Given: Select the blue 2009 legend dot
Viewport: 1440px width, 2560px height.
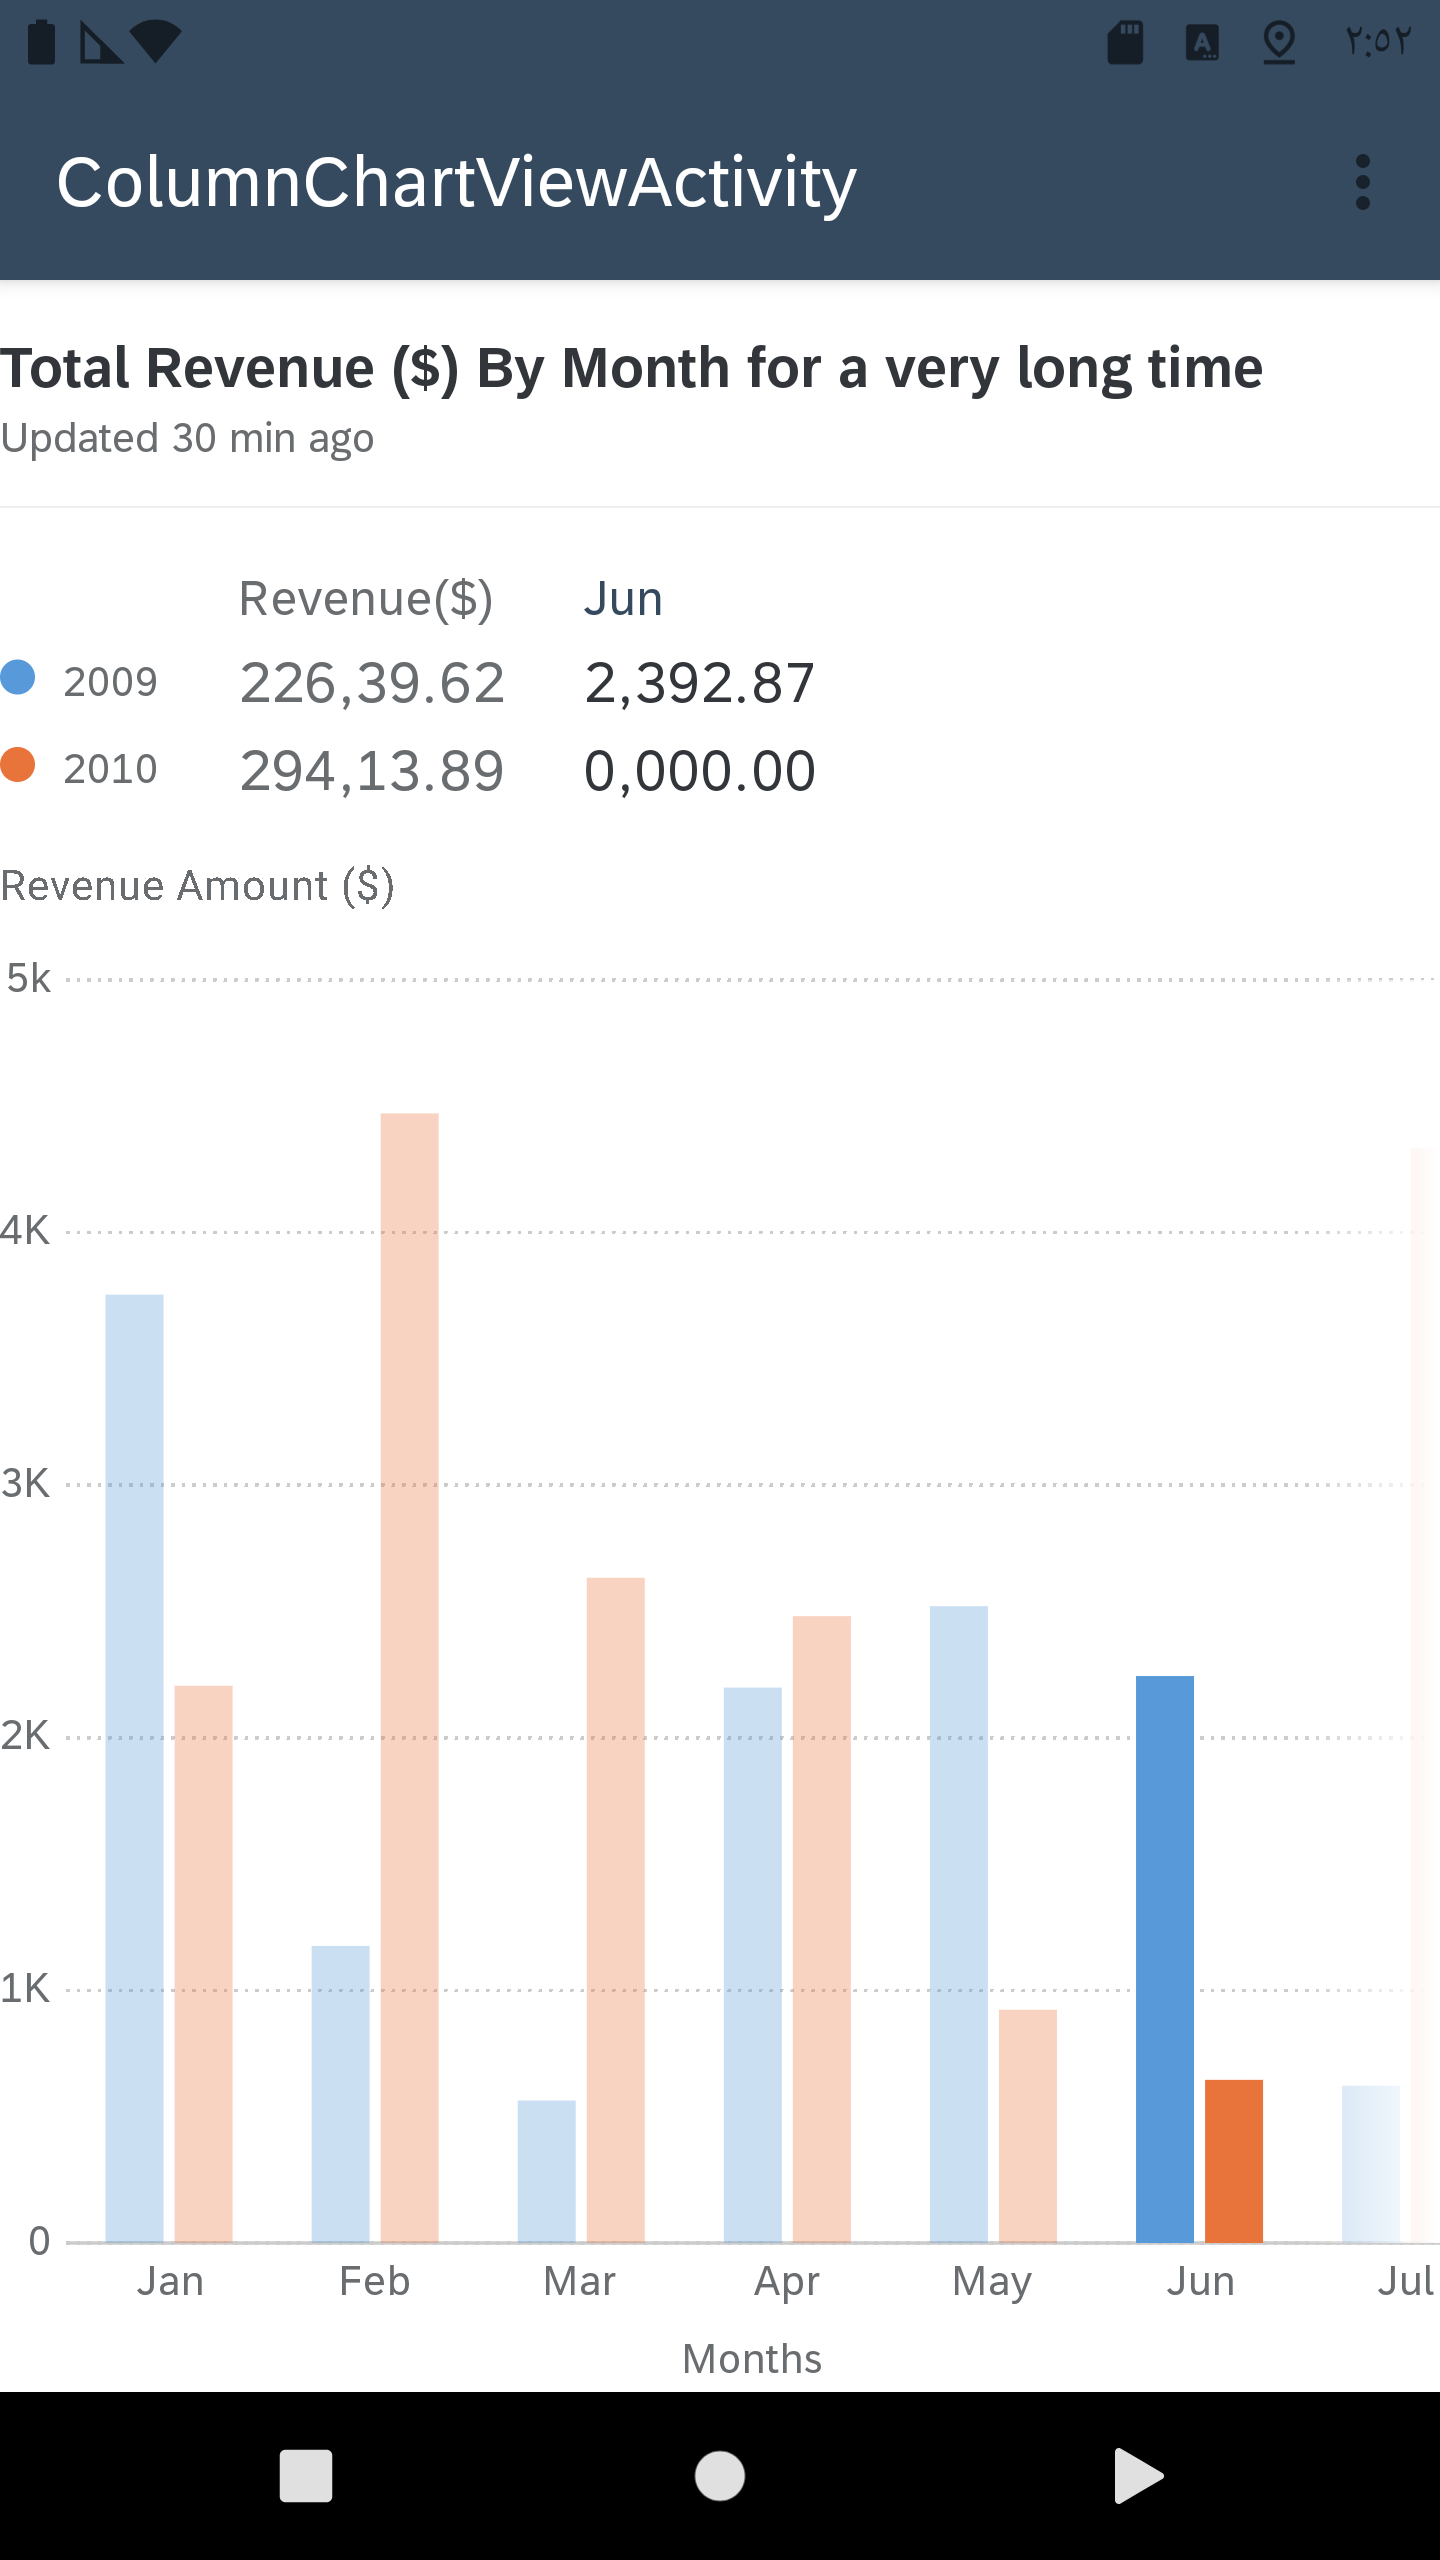Looking at the screenshot, I should tap(18, 677).
